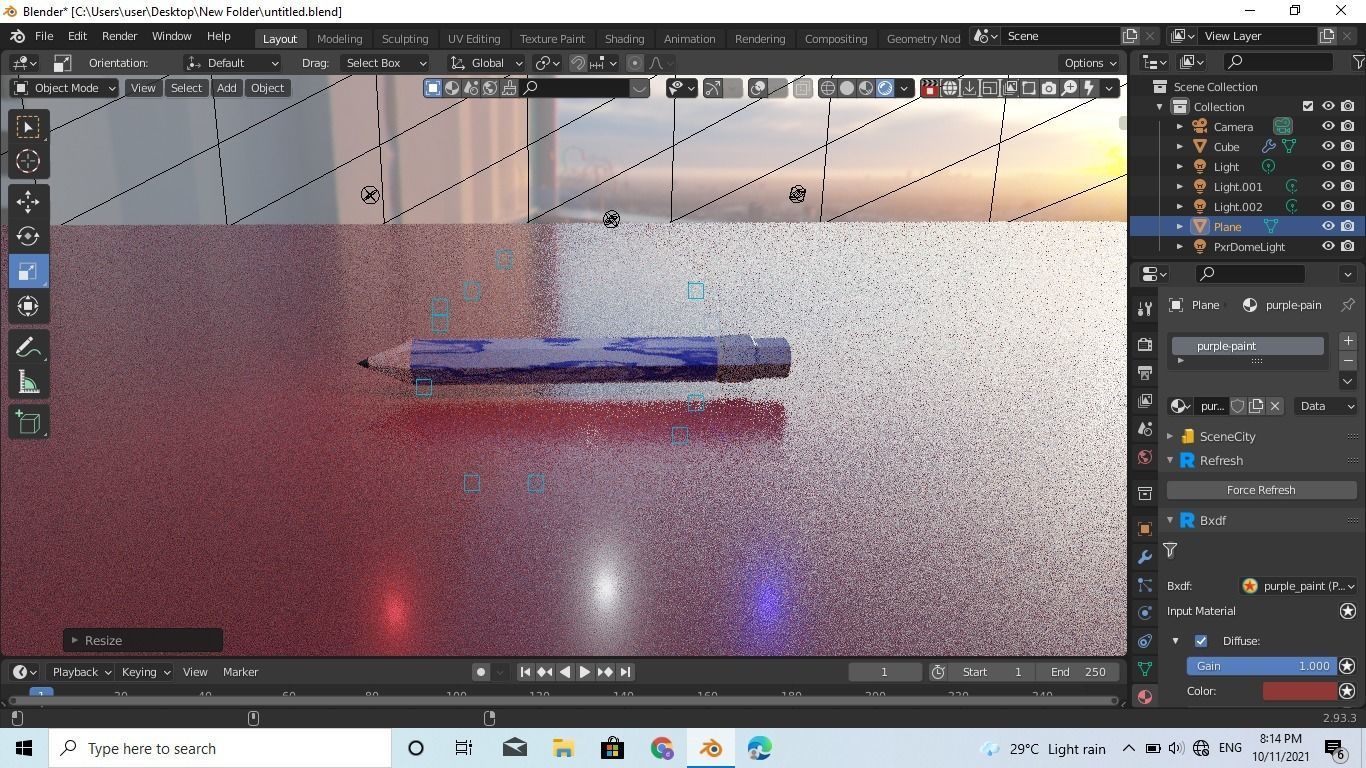Image resolution: width=1366 pixels, height=768 pixels.
Task: Open the Scene properties tab
Action: [1145, 428]
